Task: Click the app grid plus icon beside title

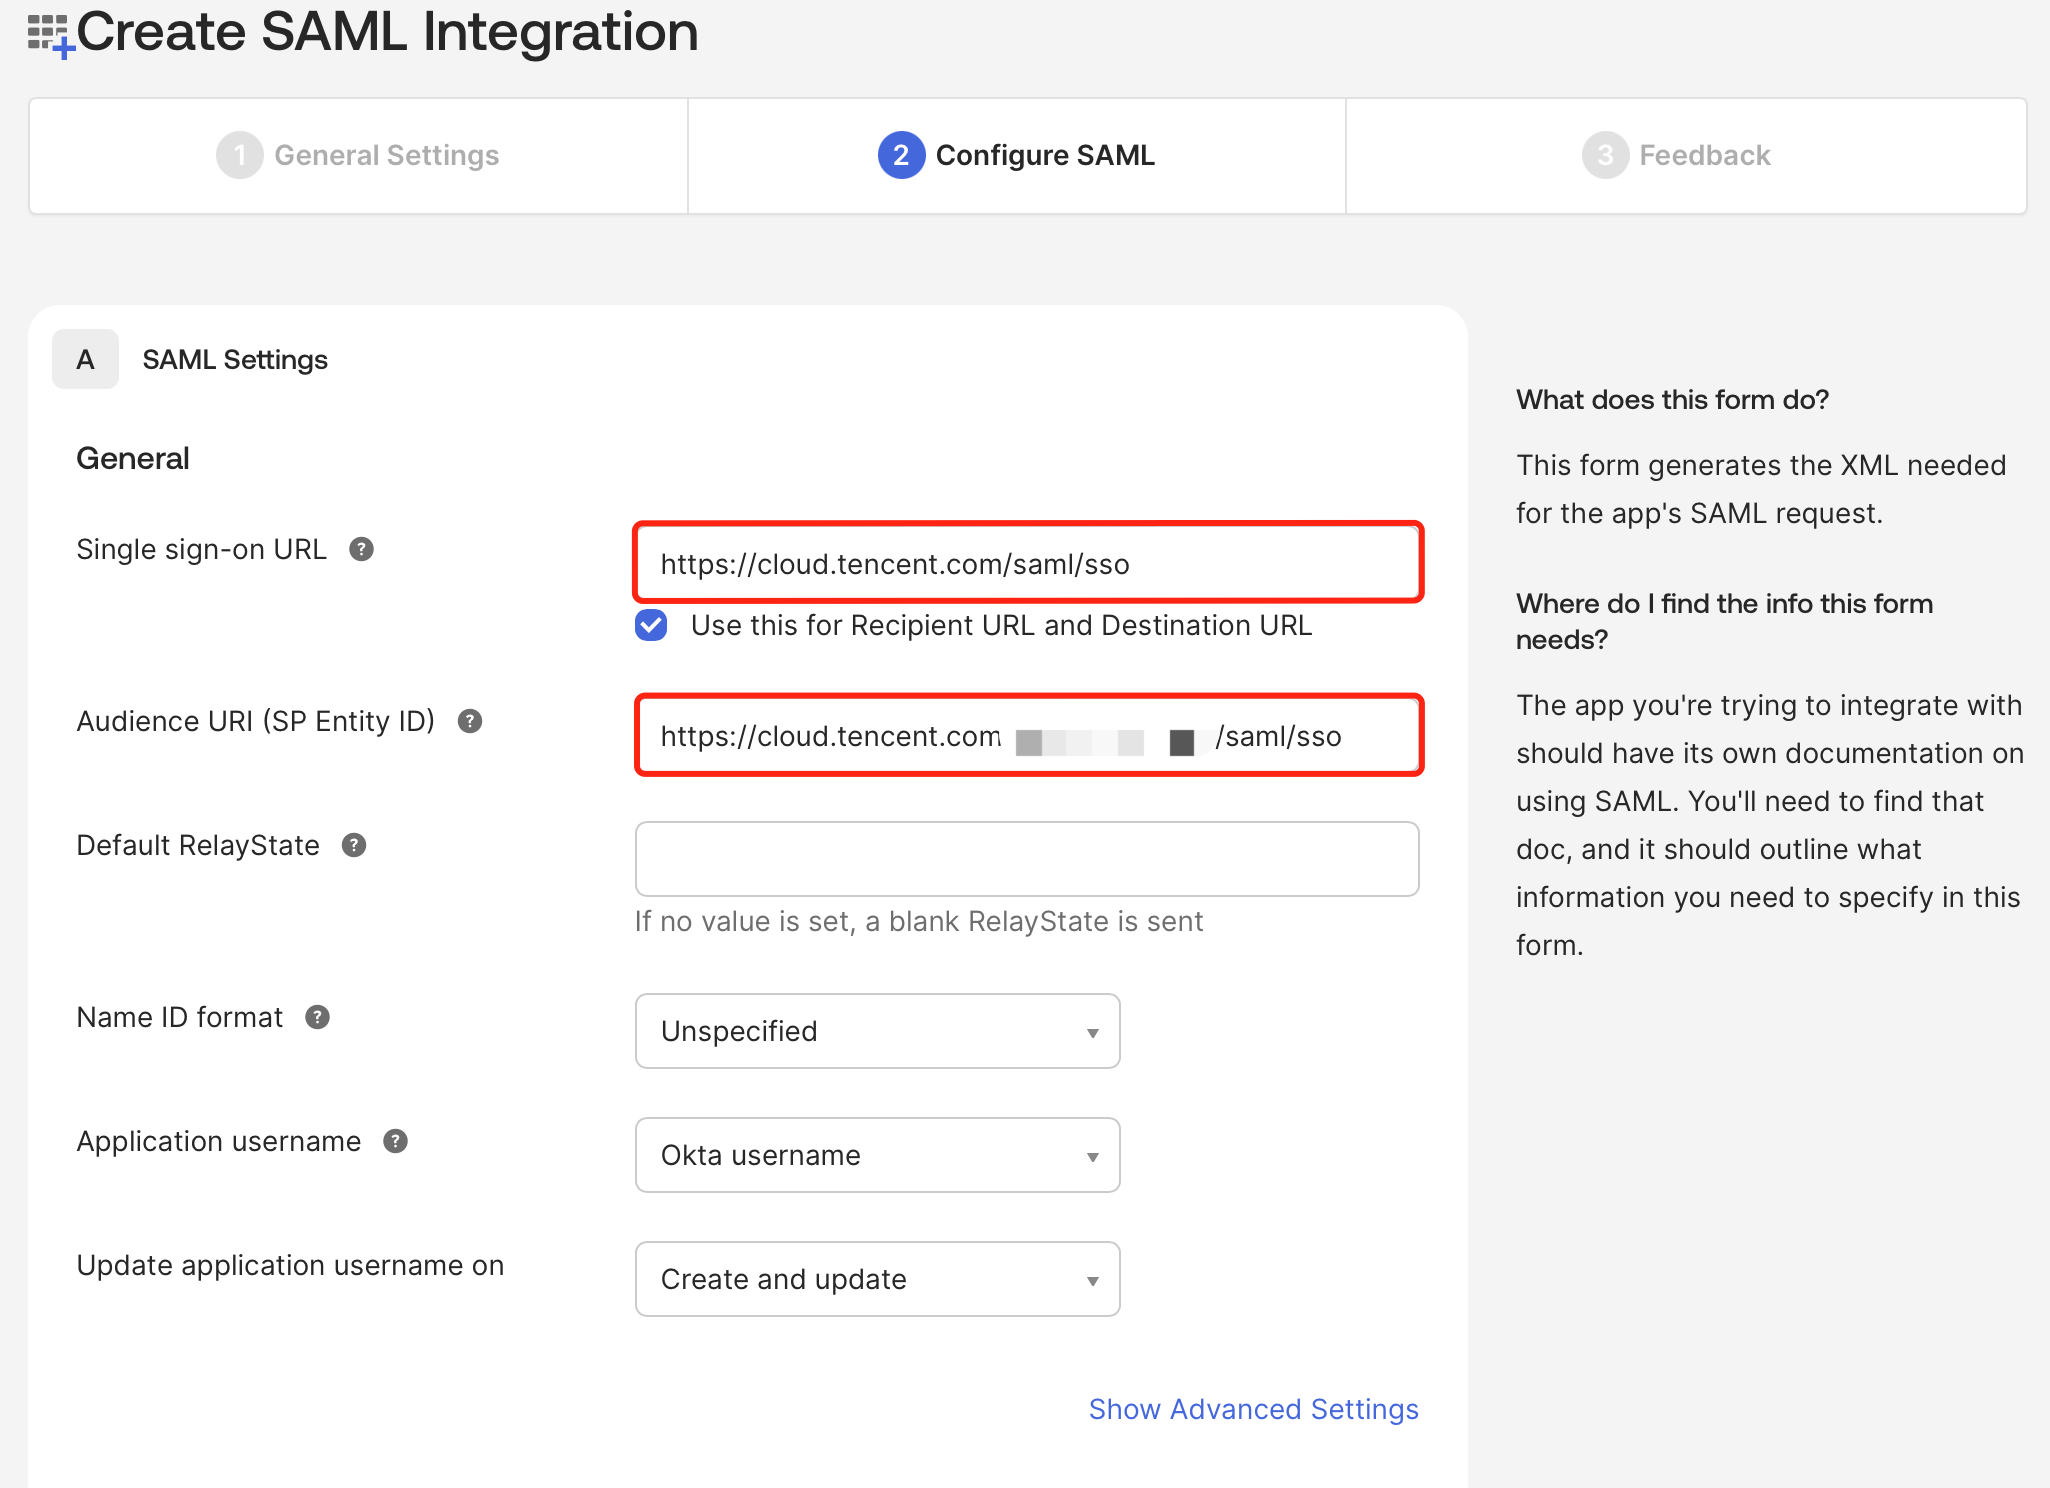Action: (49, 35)
